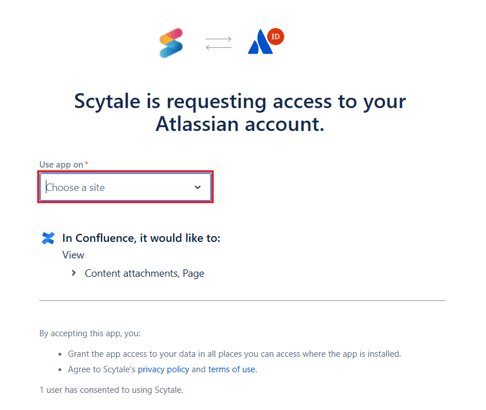Click the "1 user has consented" notice

111,390
